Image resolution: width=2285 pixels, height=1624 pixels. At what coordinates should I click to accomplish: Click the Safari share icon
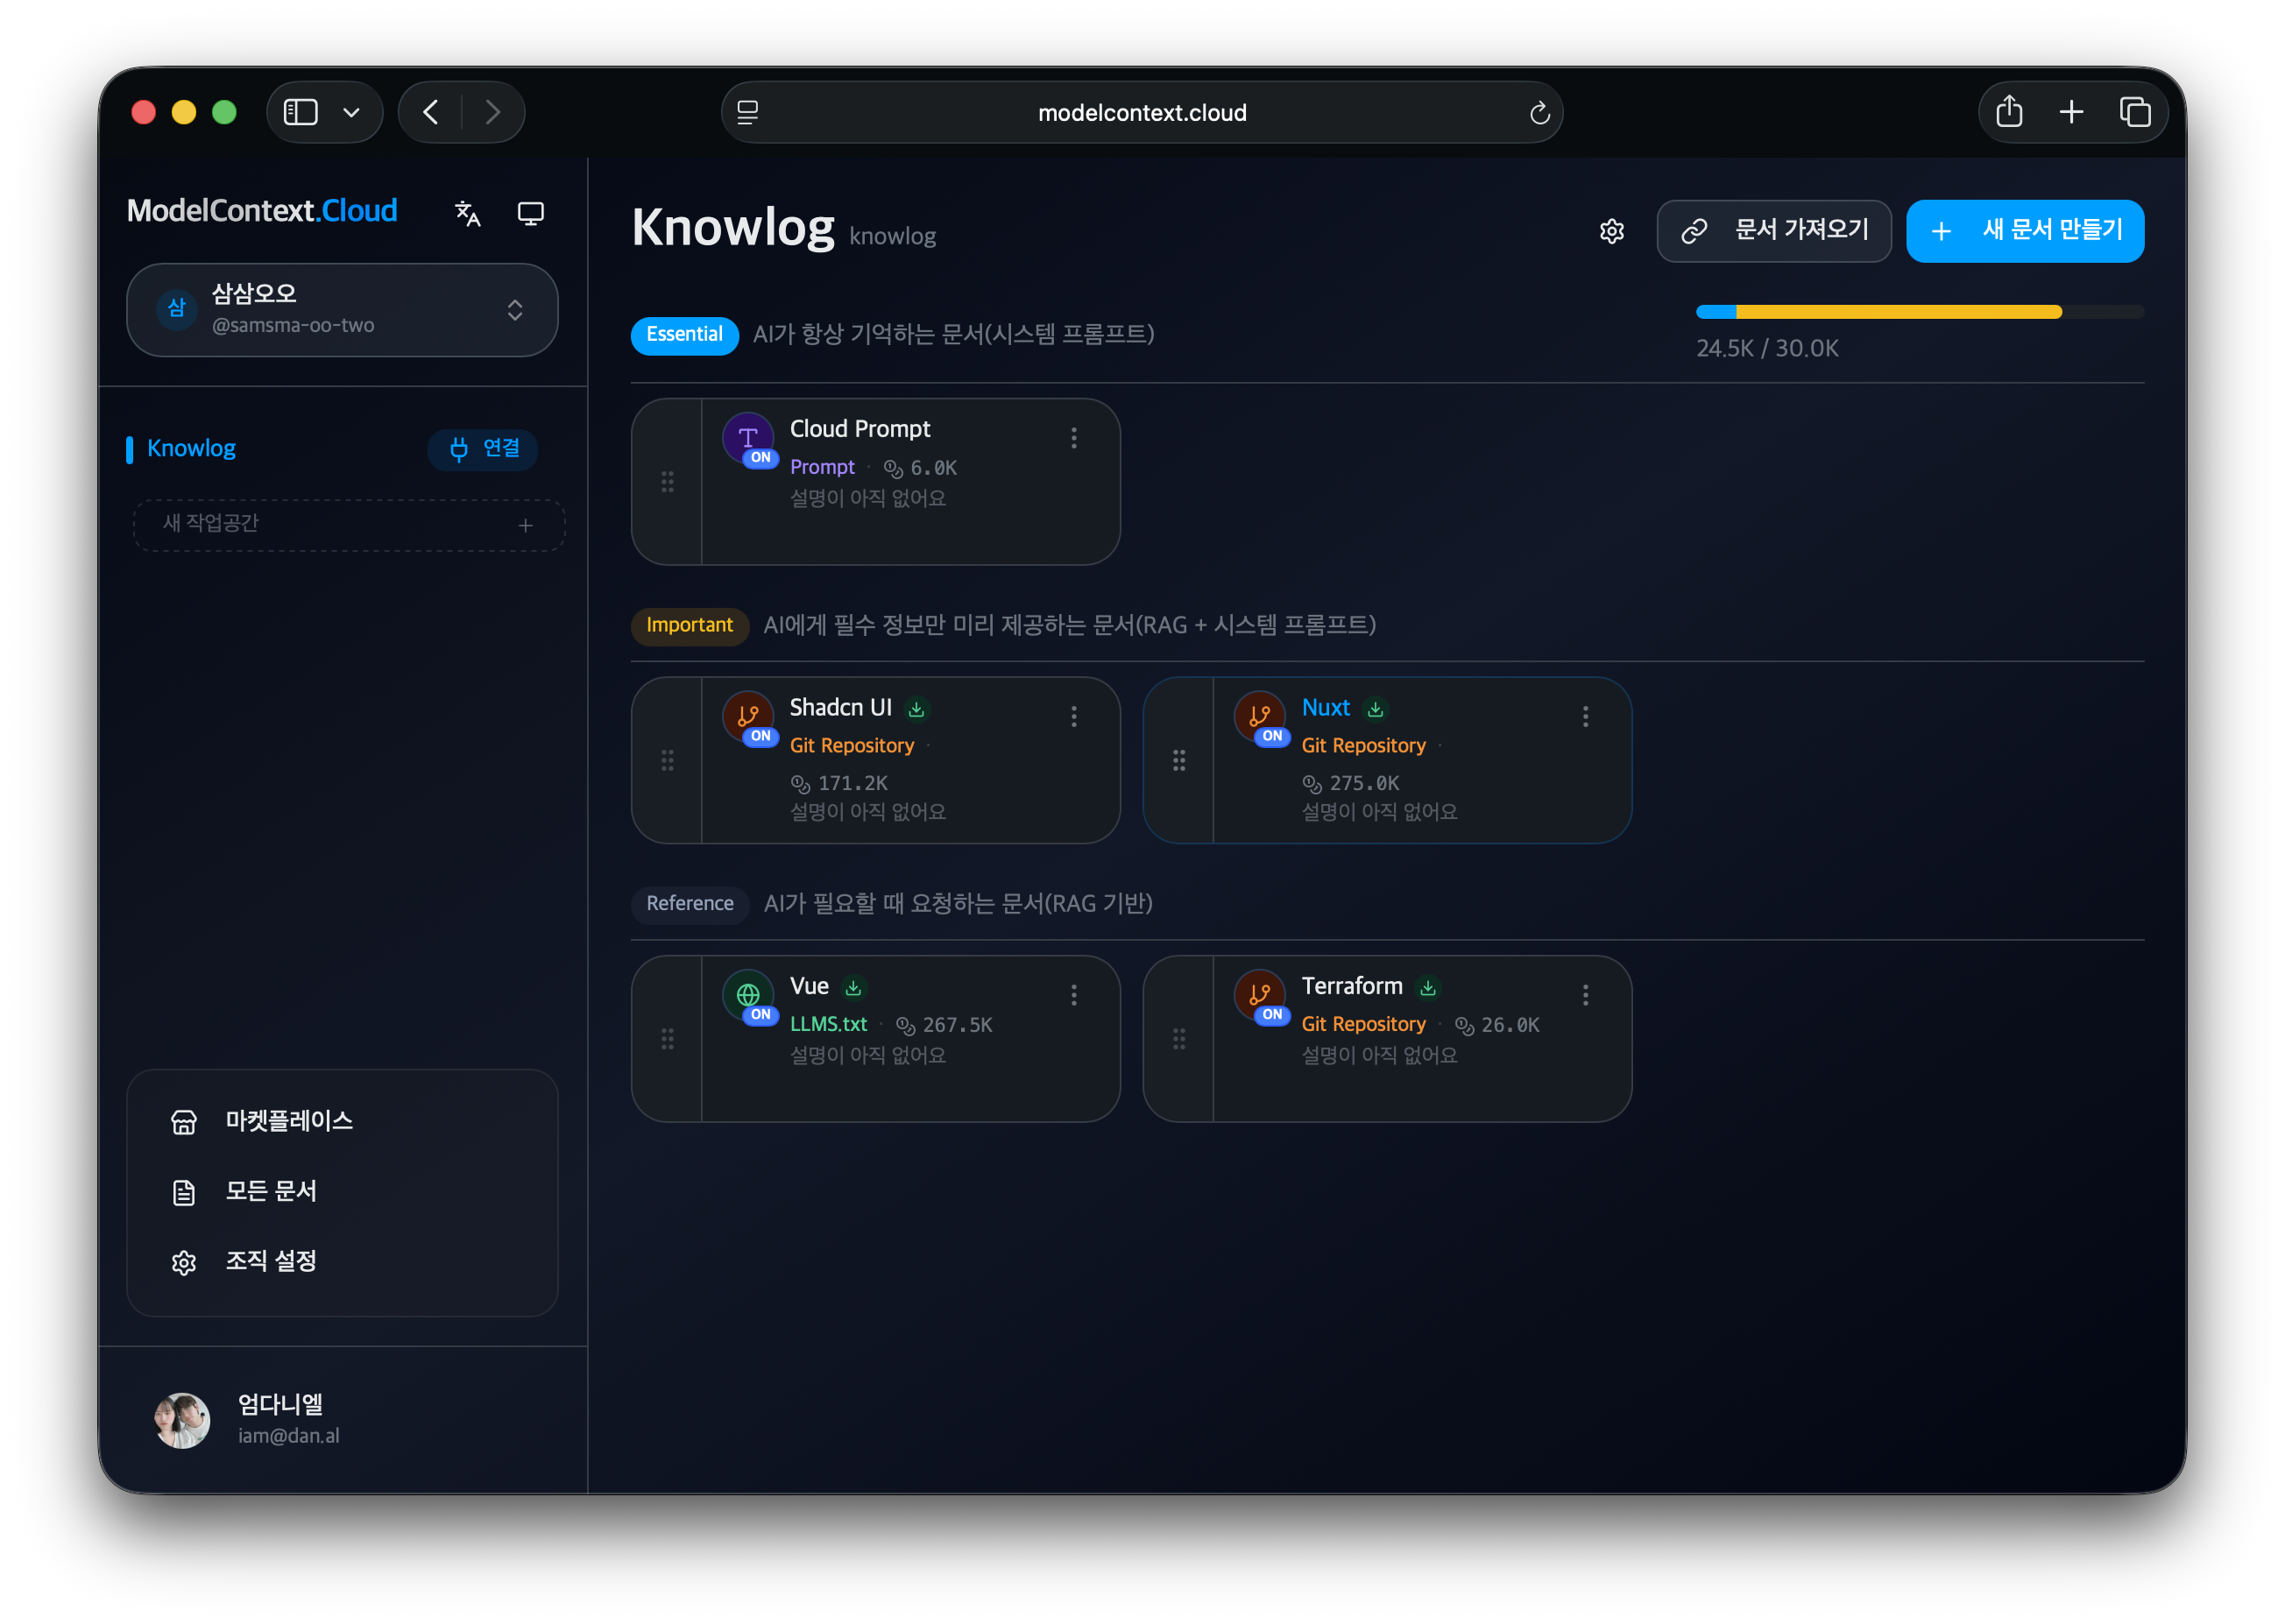2009,111
